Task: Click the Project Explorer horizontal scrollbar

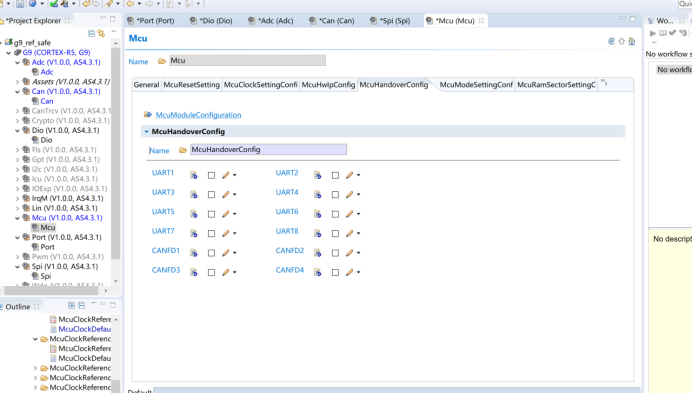Action: pyautogui.click(x=51, y=291)
